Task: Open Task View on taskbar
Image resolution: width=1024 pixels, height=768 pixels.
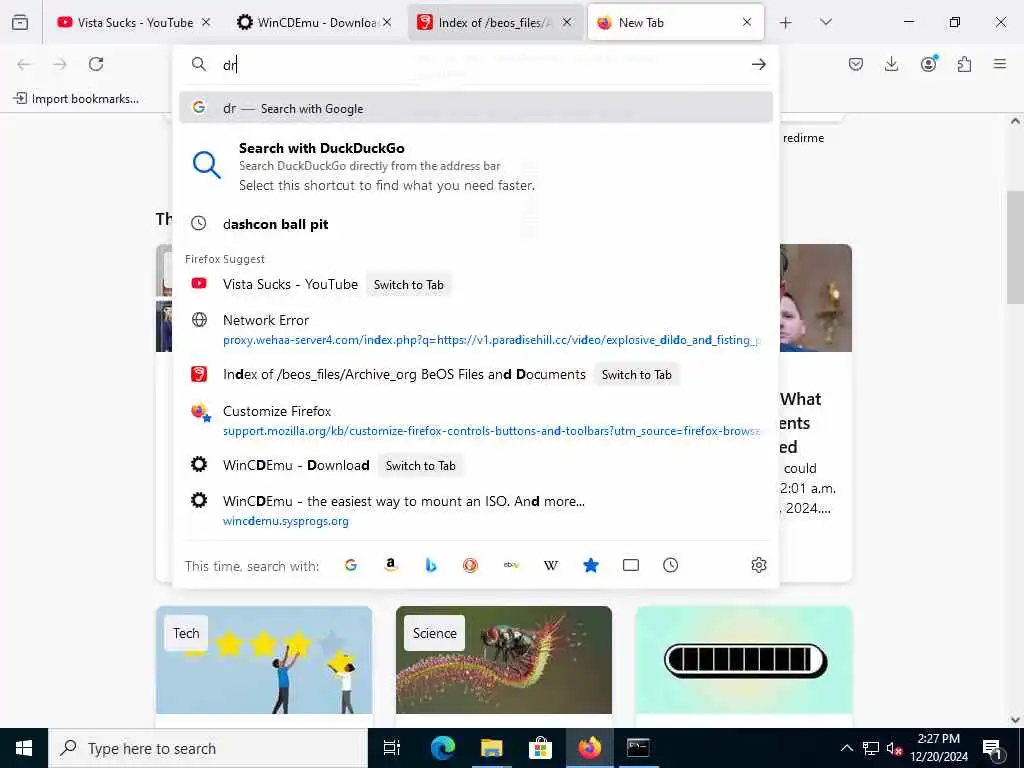Action: 392,748
